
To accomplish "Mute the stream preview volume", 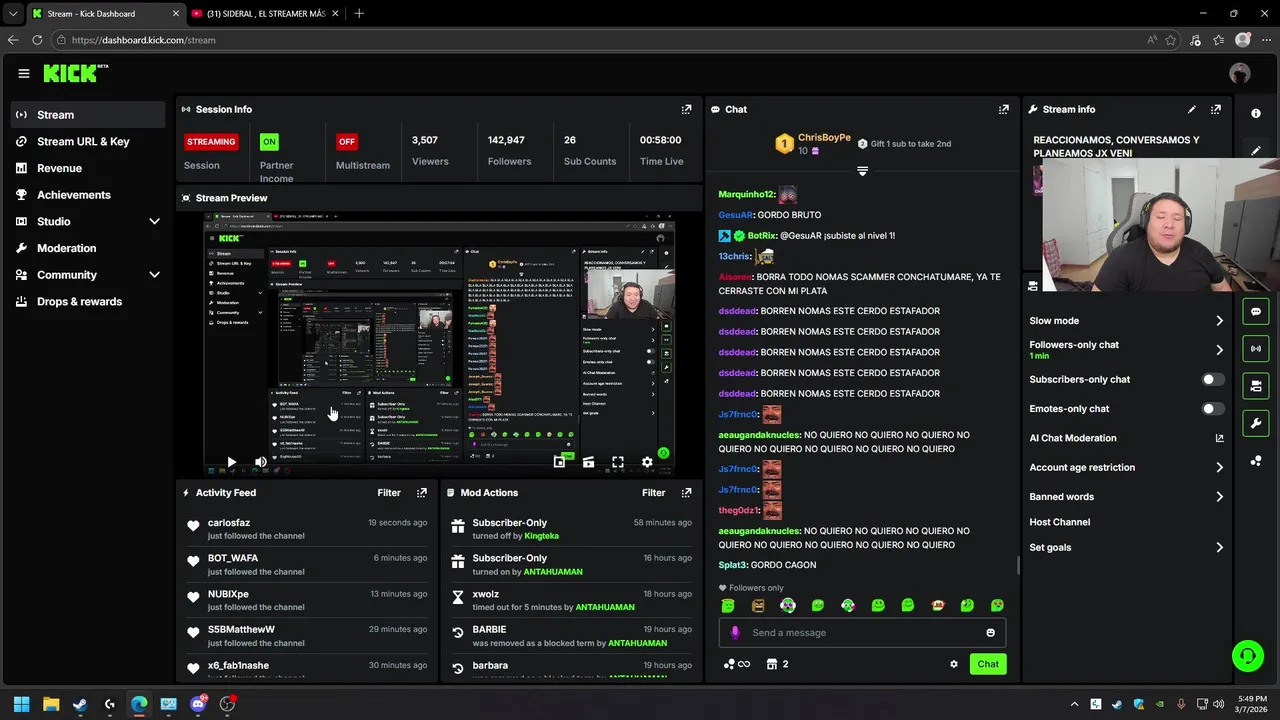I will [260, 462].
